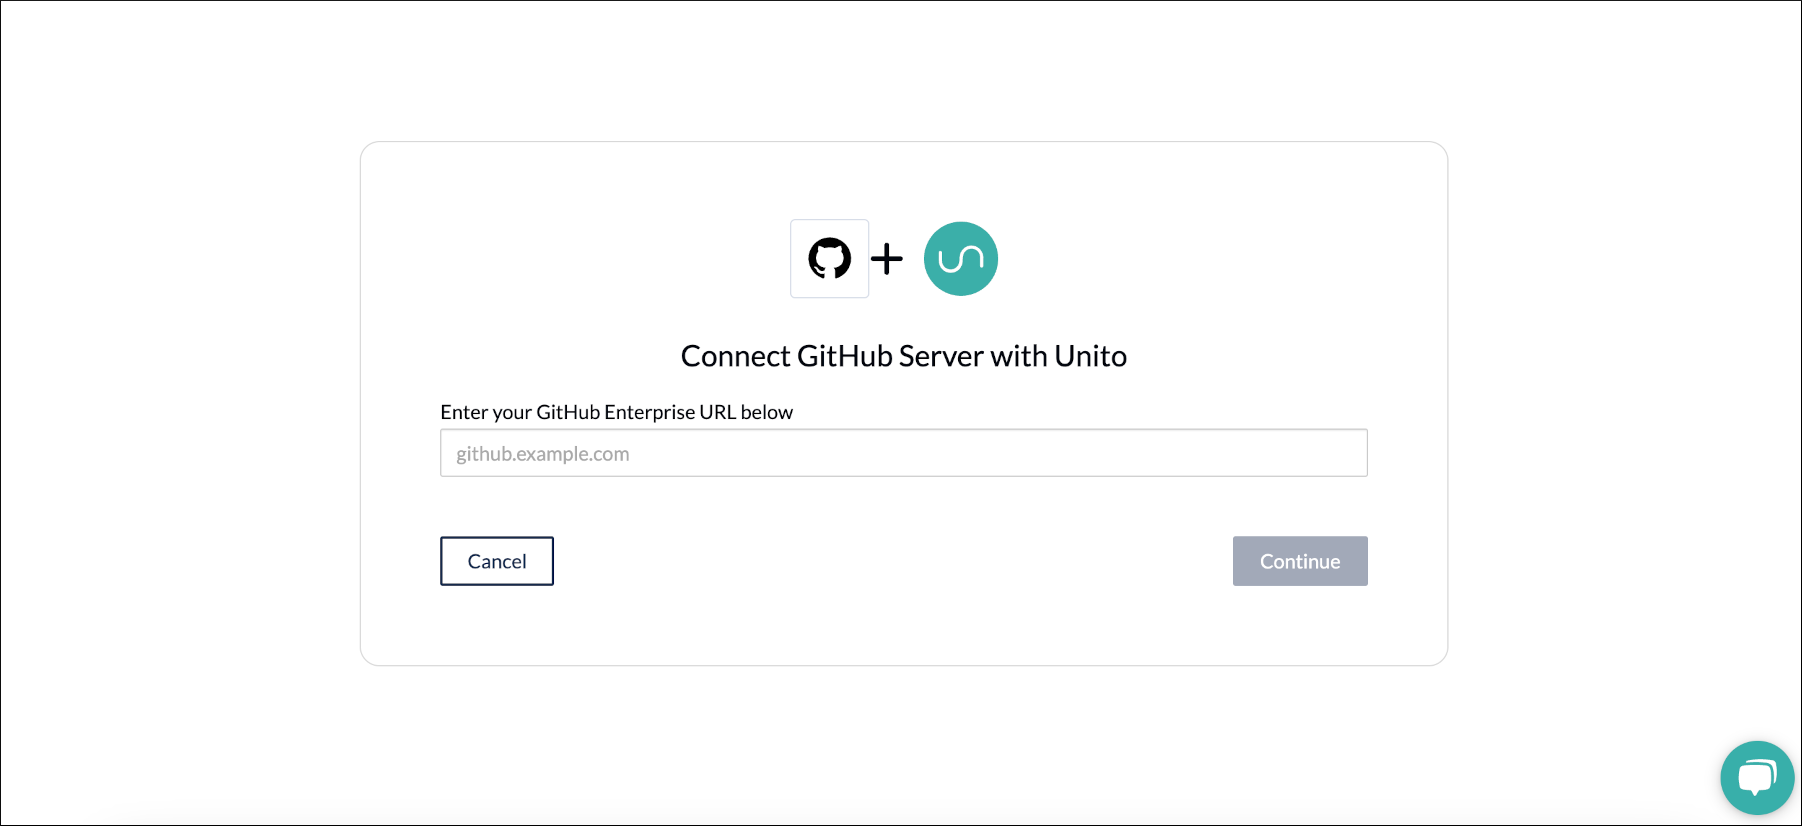Submit the form with Continue

click(x=1299, y=561)
